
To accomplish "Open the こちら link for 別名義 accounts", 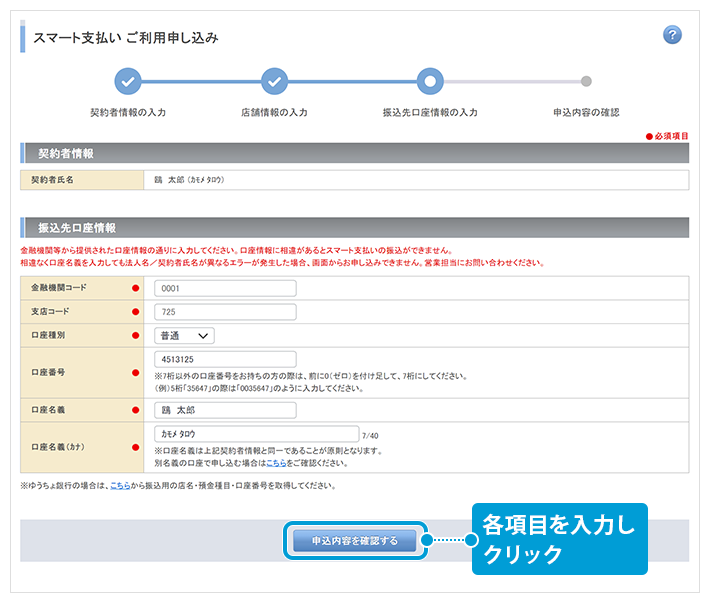I will (276, 463).
